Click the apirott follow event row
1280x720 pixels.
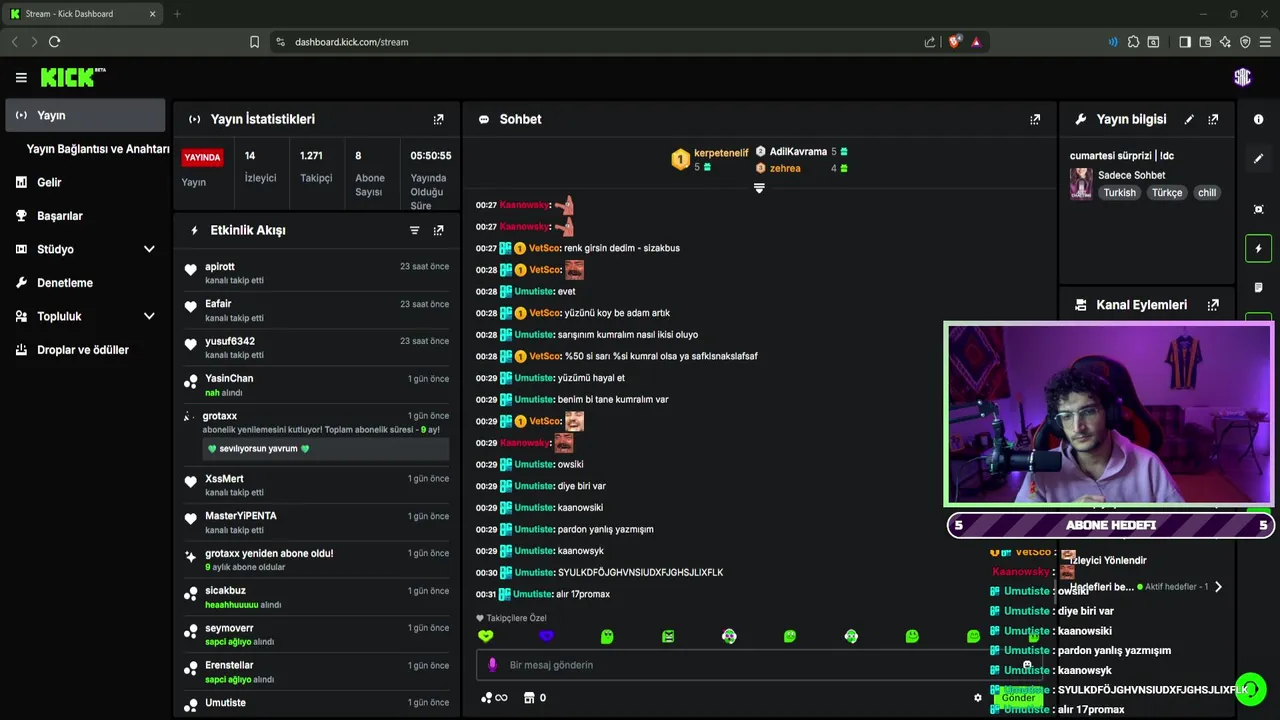[x=316, y=274]
